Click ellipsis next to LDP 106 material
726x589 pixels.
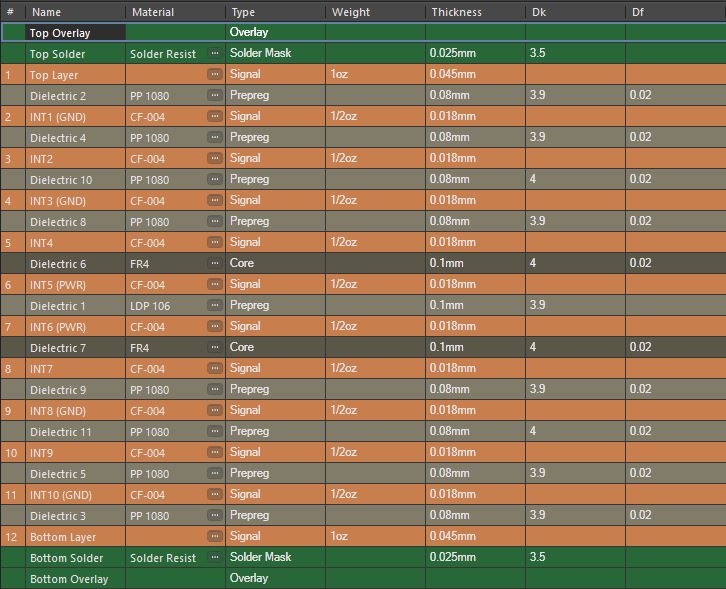[214, 306]
